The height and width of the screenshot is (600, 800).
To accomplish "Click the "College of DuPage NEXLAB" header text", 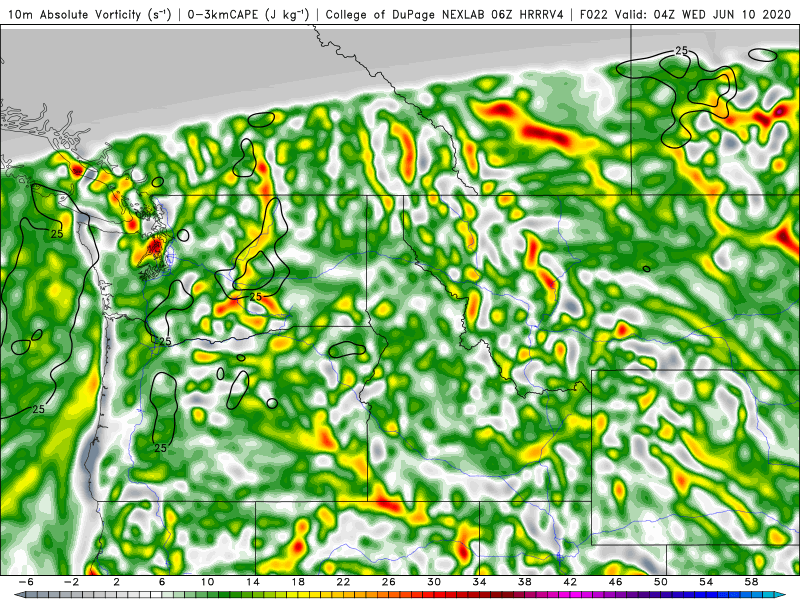I will pos(406,14).
